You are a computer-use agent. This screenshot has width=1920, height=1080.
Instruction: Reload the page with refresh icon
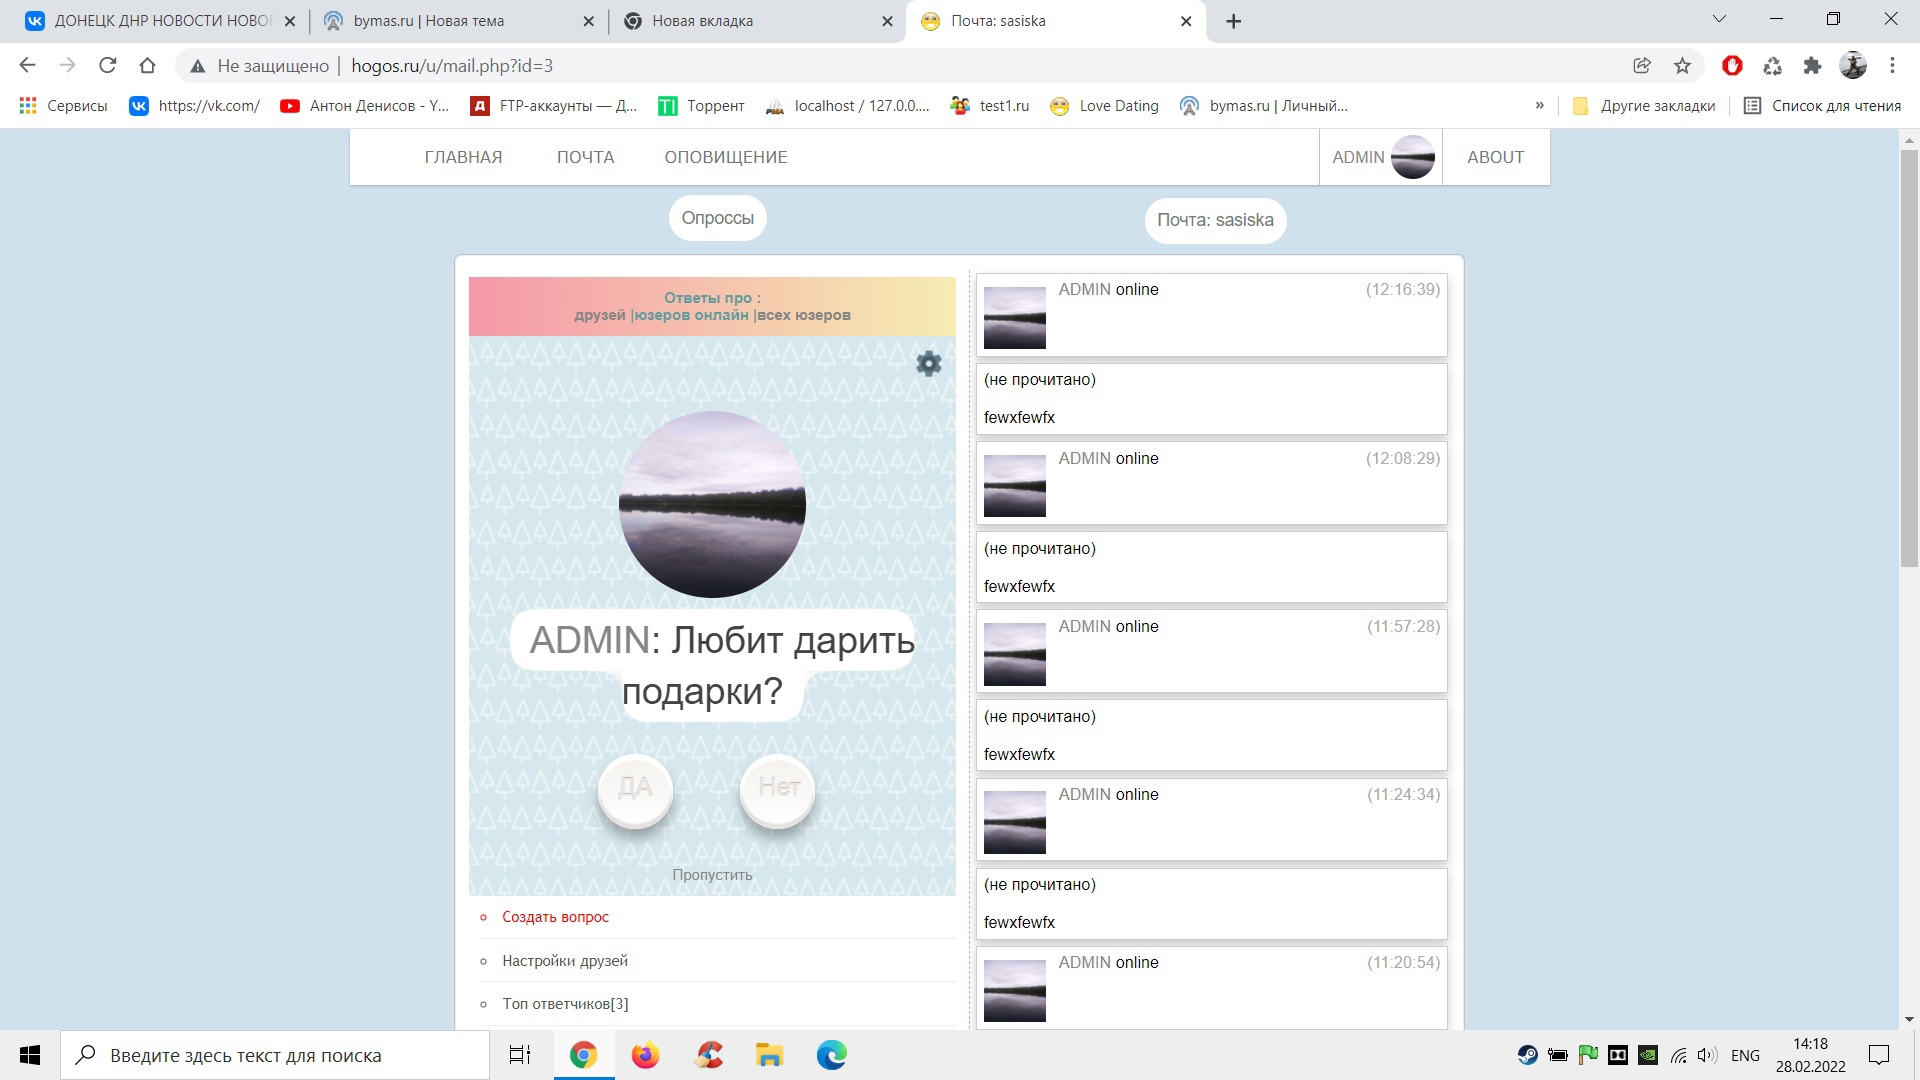coord(108,66)
